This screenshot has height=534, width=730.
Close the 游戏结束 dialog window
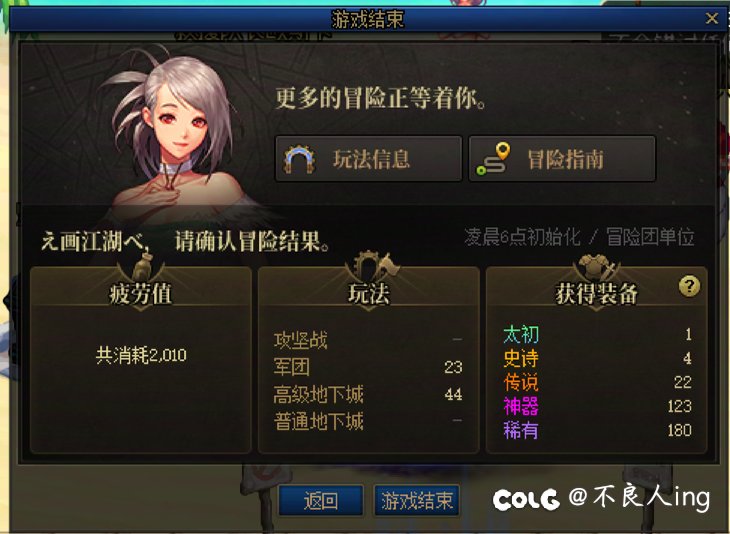point(711,18)
